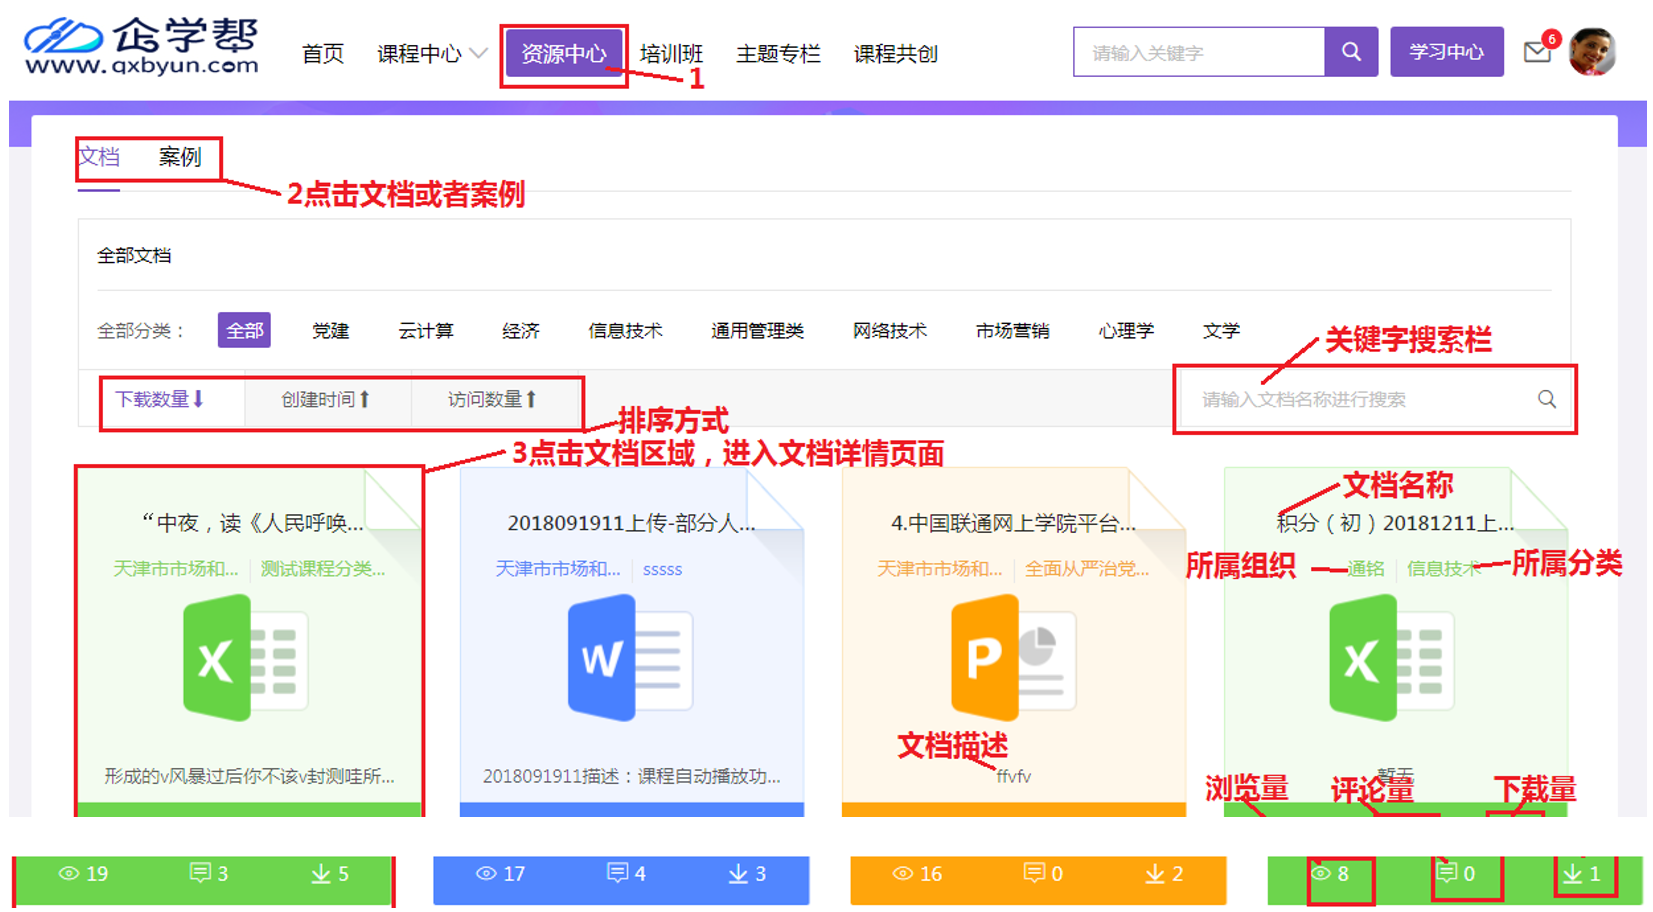The width and height of the screenshot is (1653, 912).
Task: Open the user profile avatar
Action: point(1592,52)
